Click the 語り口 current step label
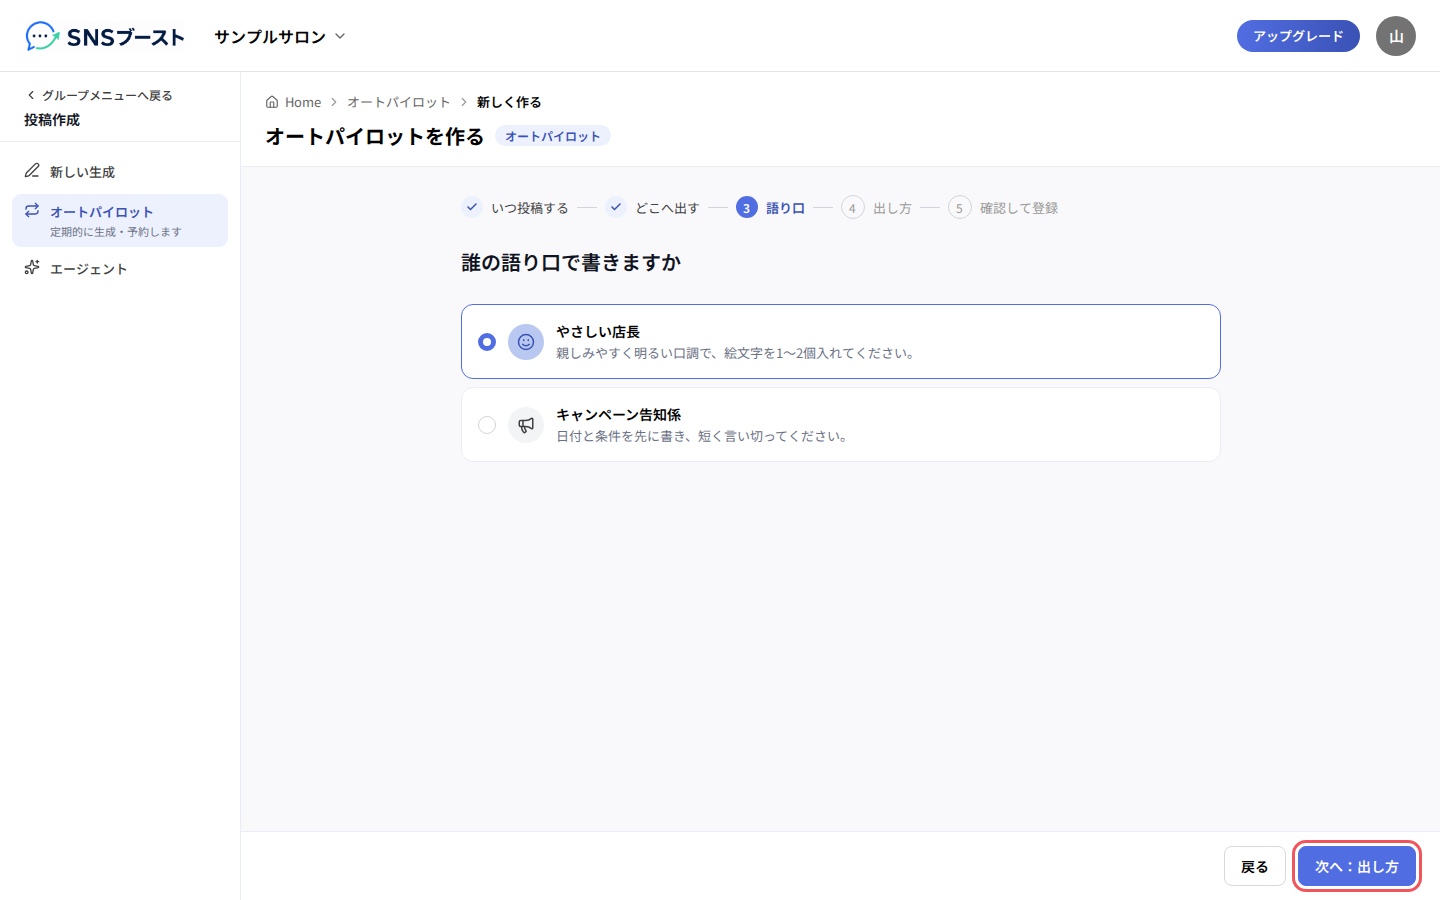 point(786,208)
